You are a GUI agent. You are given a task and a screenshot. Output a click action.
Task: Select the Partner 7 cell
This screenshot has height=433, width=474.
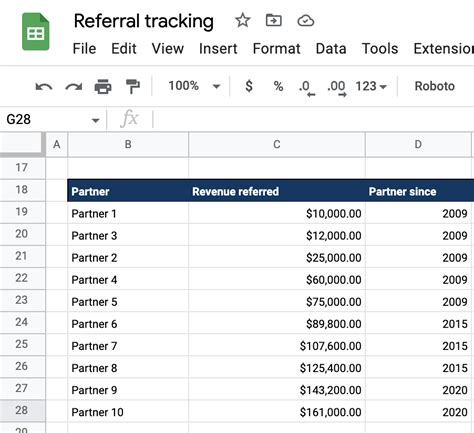(128, 346)
